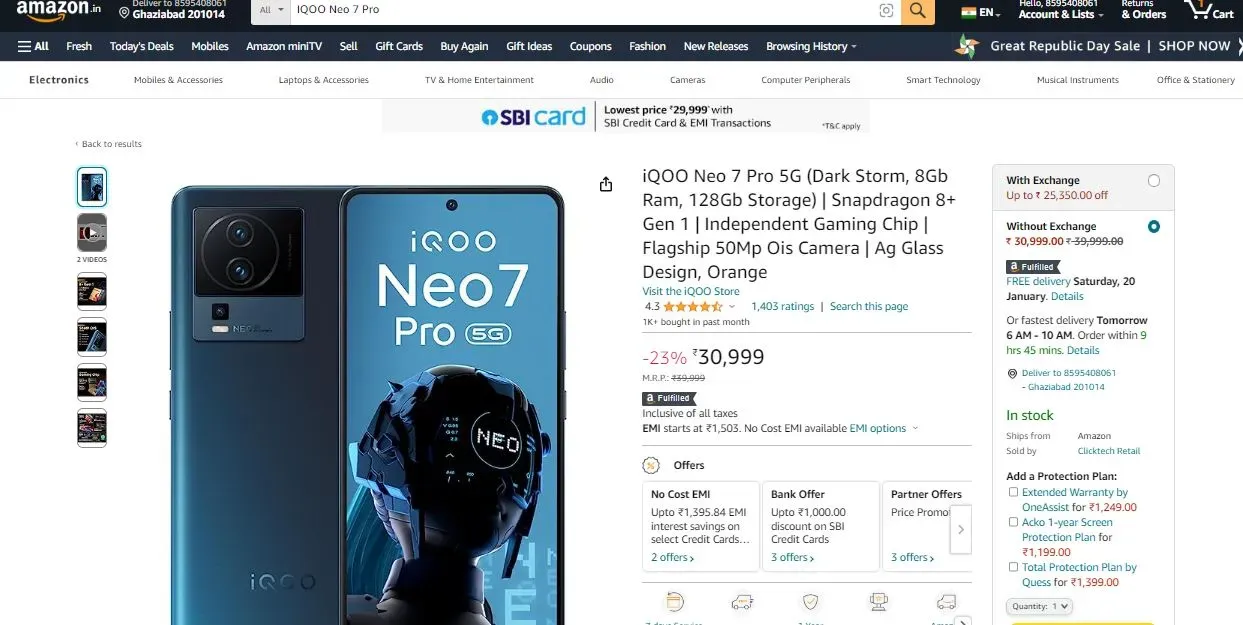Expand the EMI options chevron
The width and height of the screenshot is (1243, 625).
914,429
